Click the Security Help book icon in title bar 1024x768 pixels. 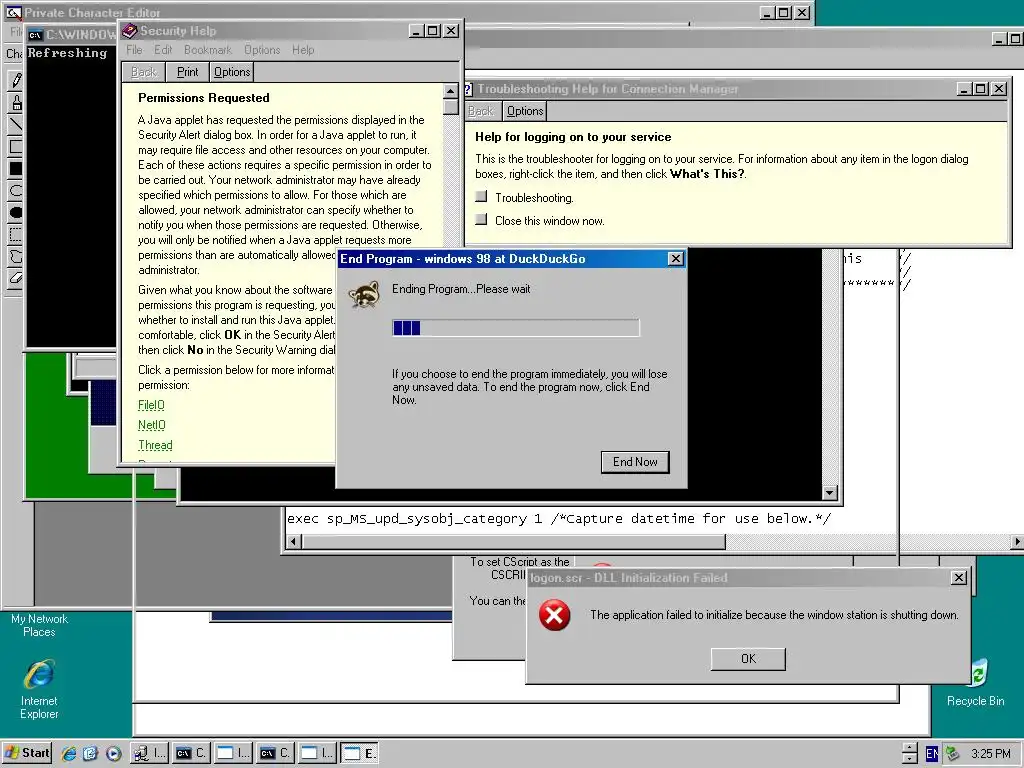pyautogui.click(x=129, y=31)
